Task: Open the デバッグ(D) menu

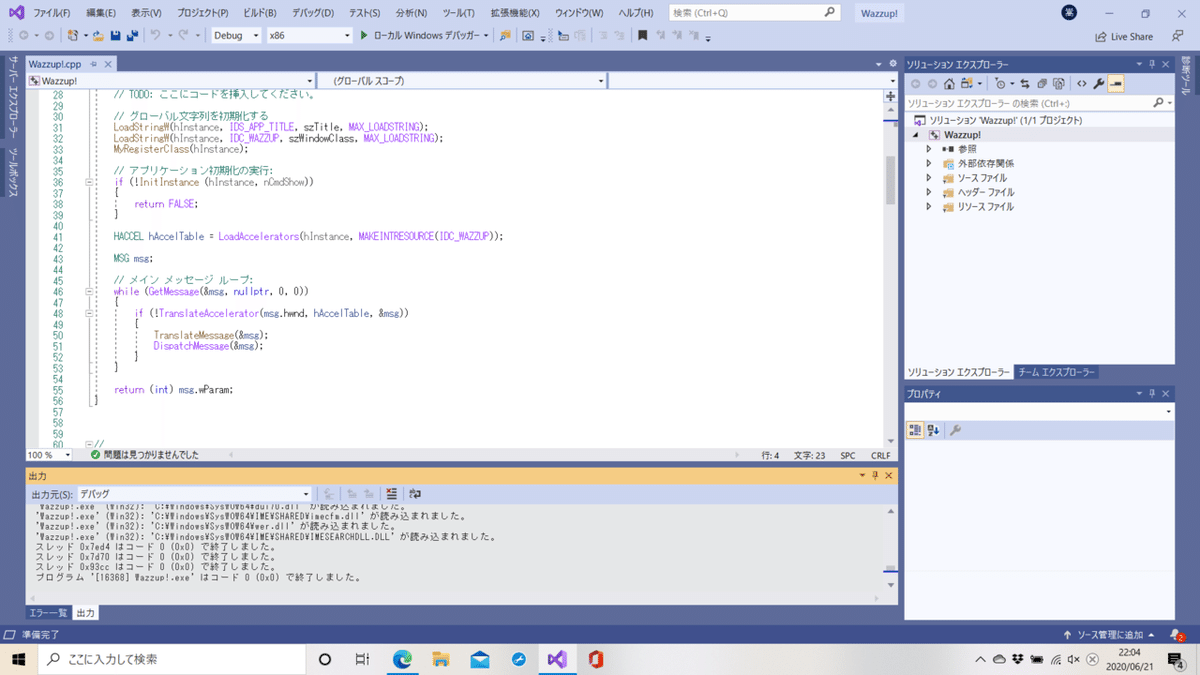Action: [x=313, y=13]
